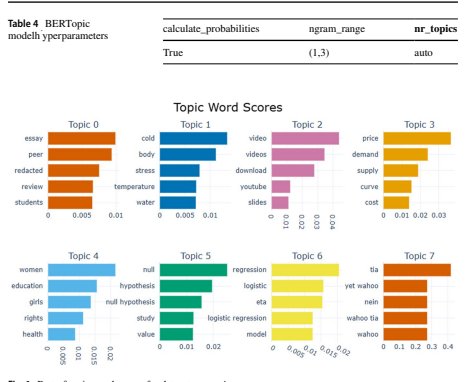Click the 'ngram_range' column header
The width and height of the screenshot is (470, 382).
[x=337, y=29]
